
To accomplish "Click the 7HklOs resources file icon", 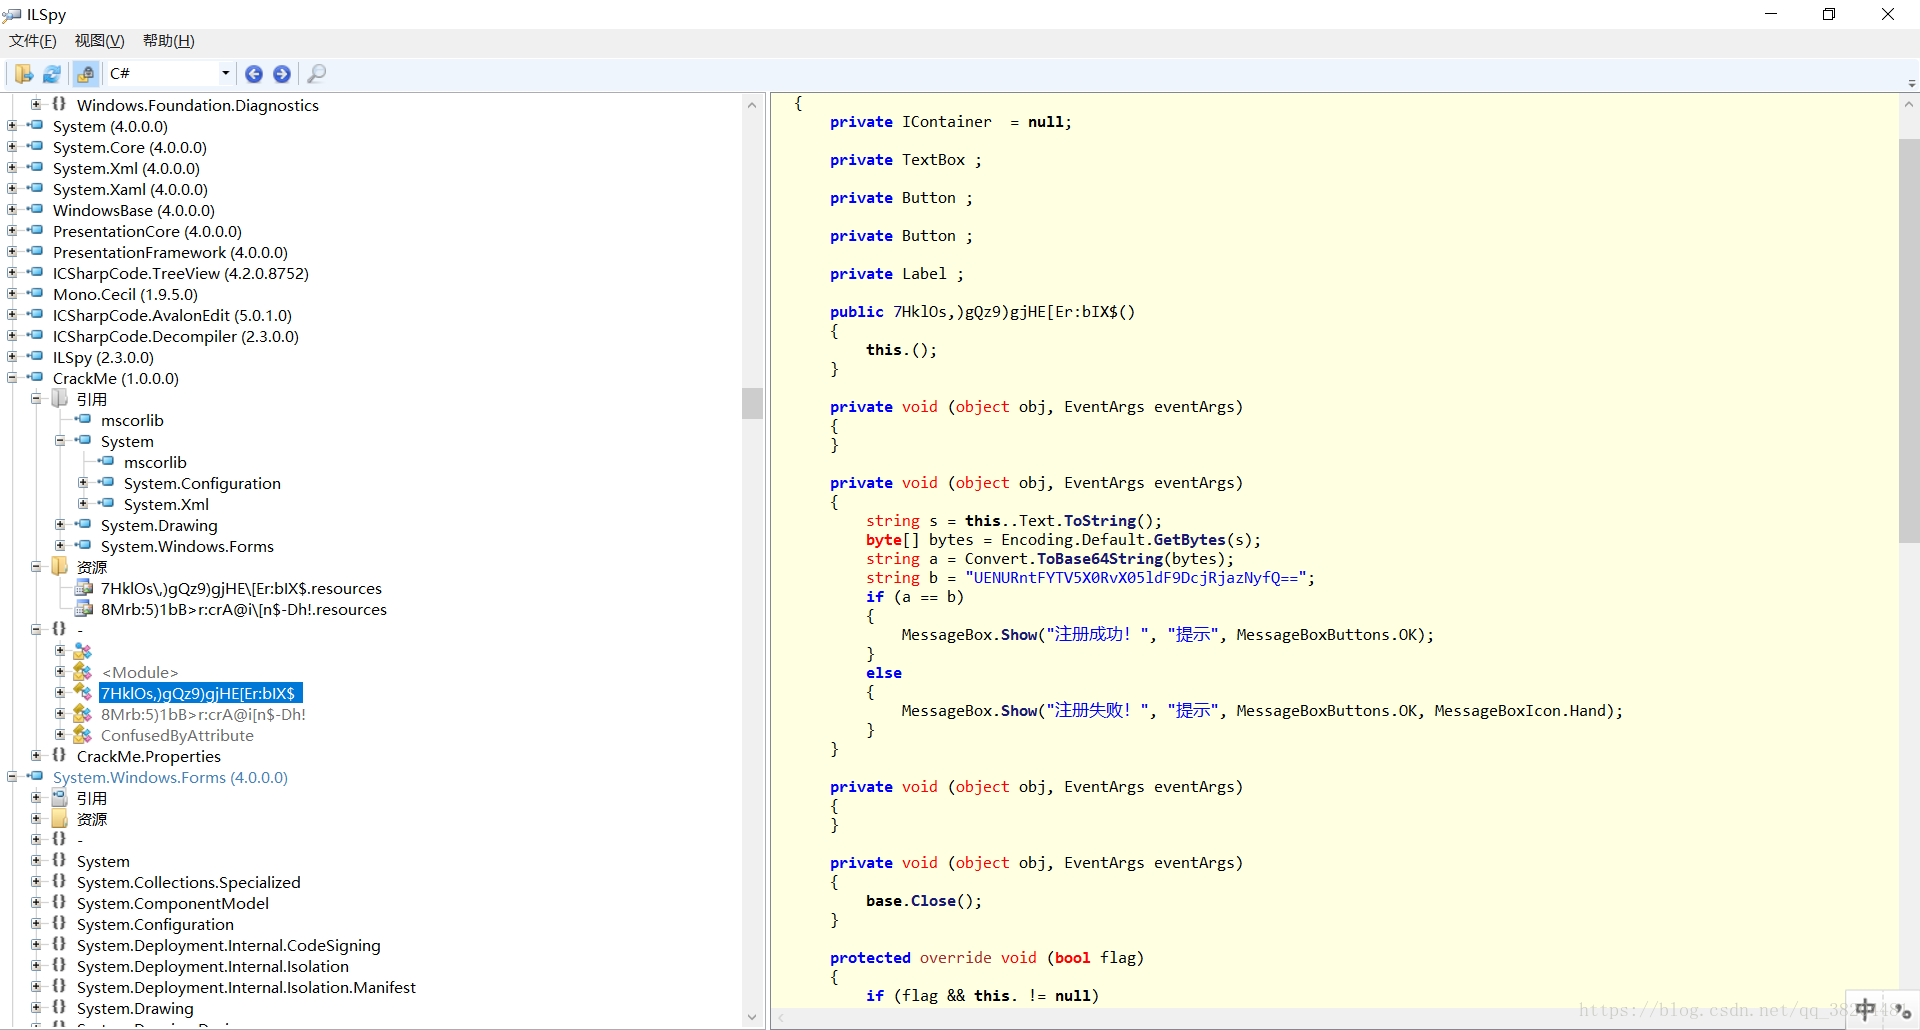I will pos(84,588).
